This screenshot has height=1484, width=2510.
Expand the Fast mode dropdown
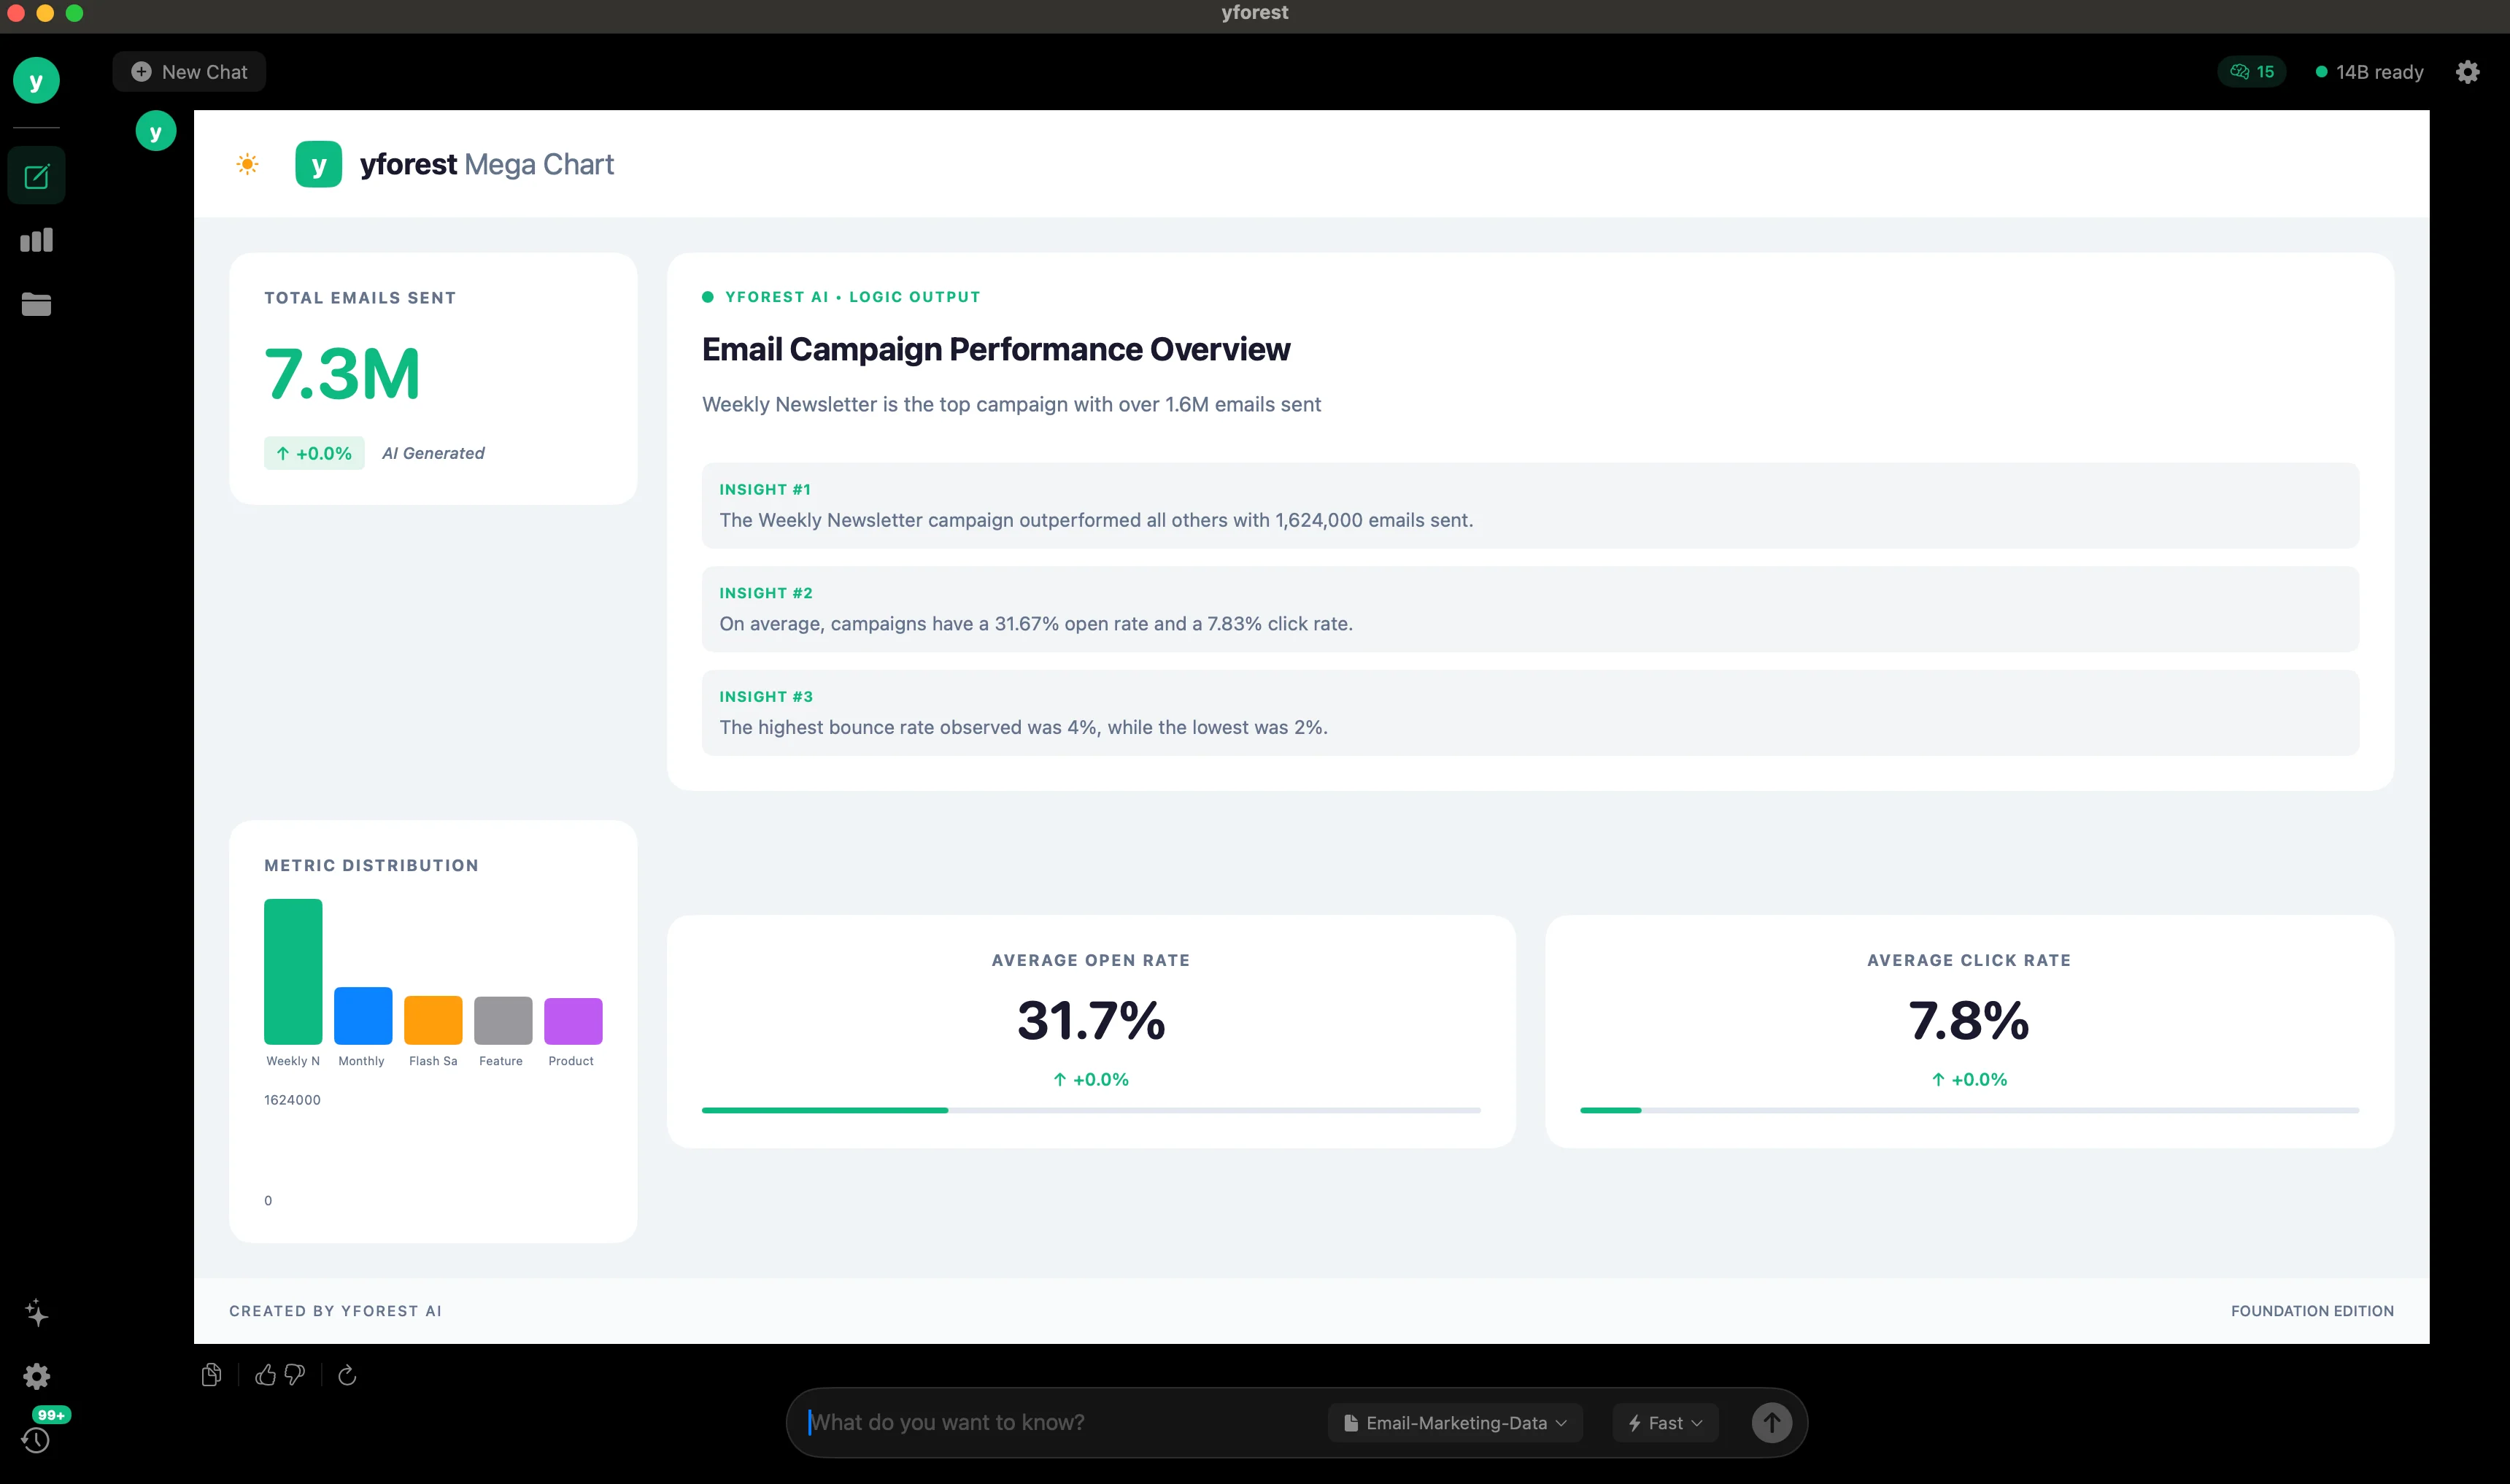pyautogui.click(x=1665, y=1422)
